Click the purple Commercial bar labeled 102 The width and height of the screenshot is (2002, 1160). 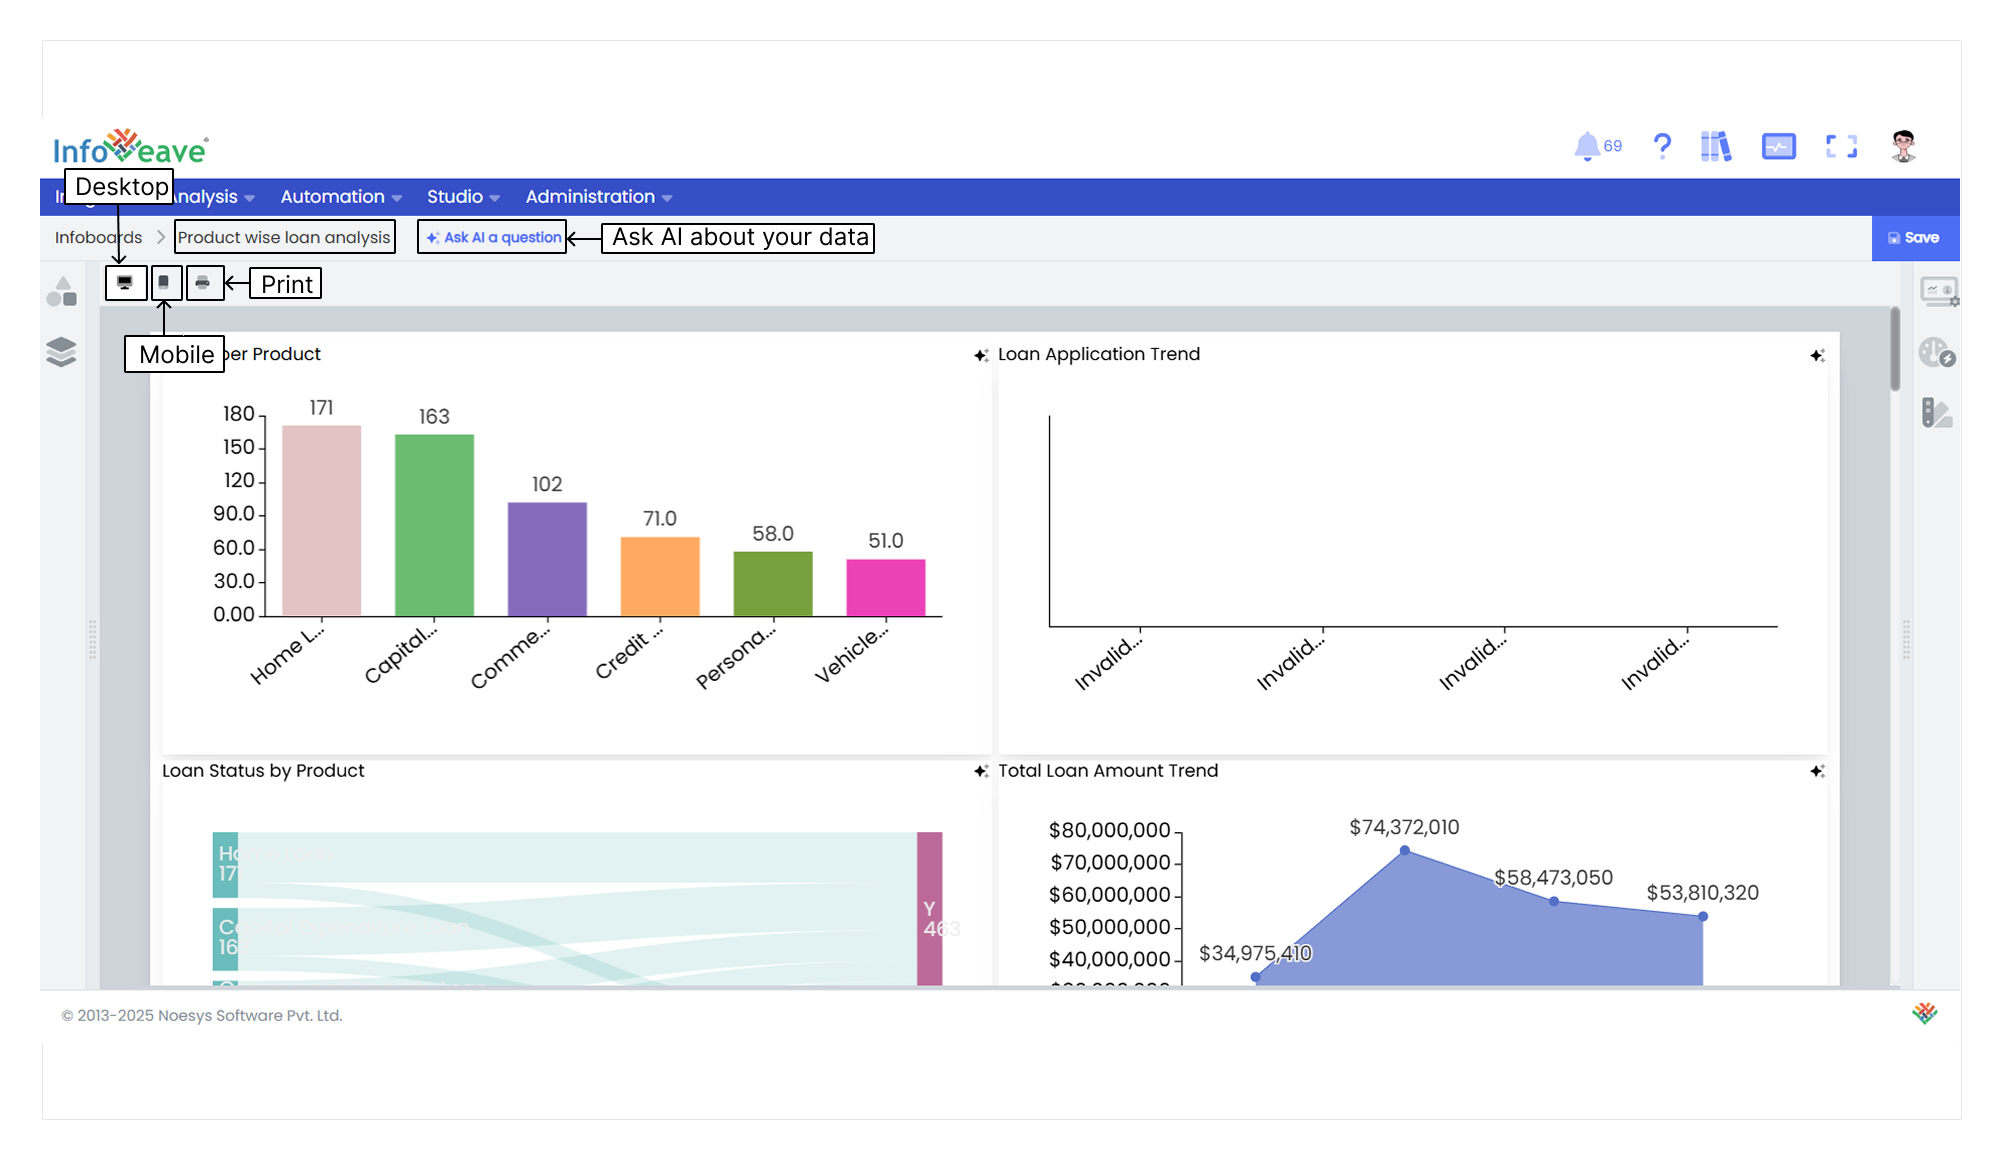tap(547, 559)
